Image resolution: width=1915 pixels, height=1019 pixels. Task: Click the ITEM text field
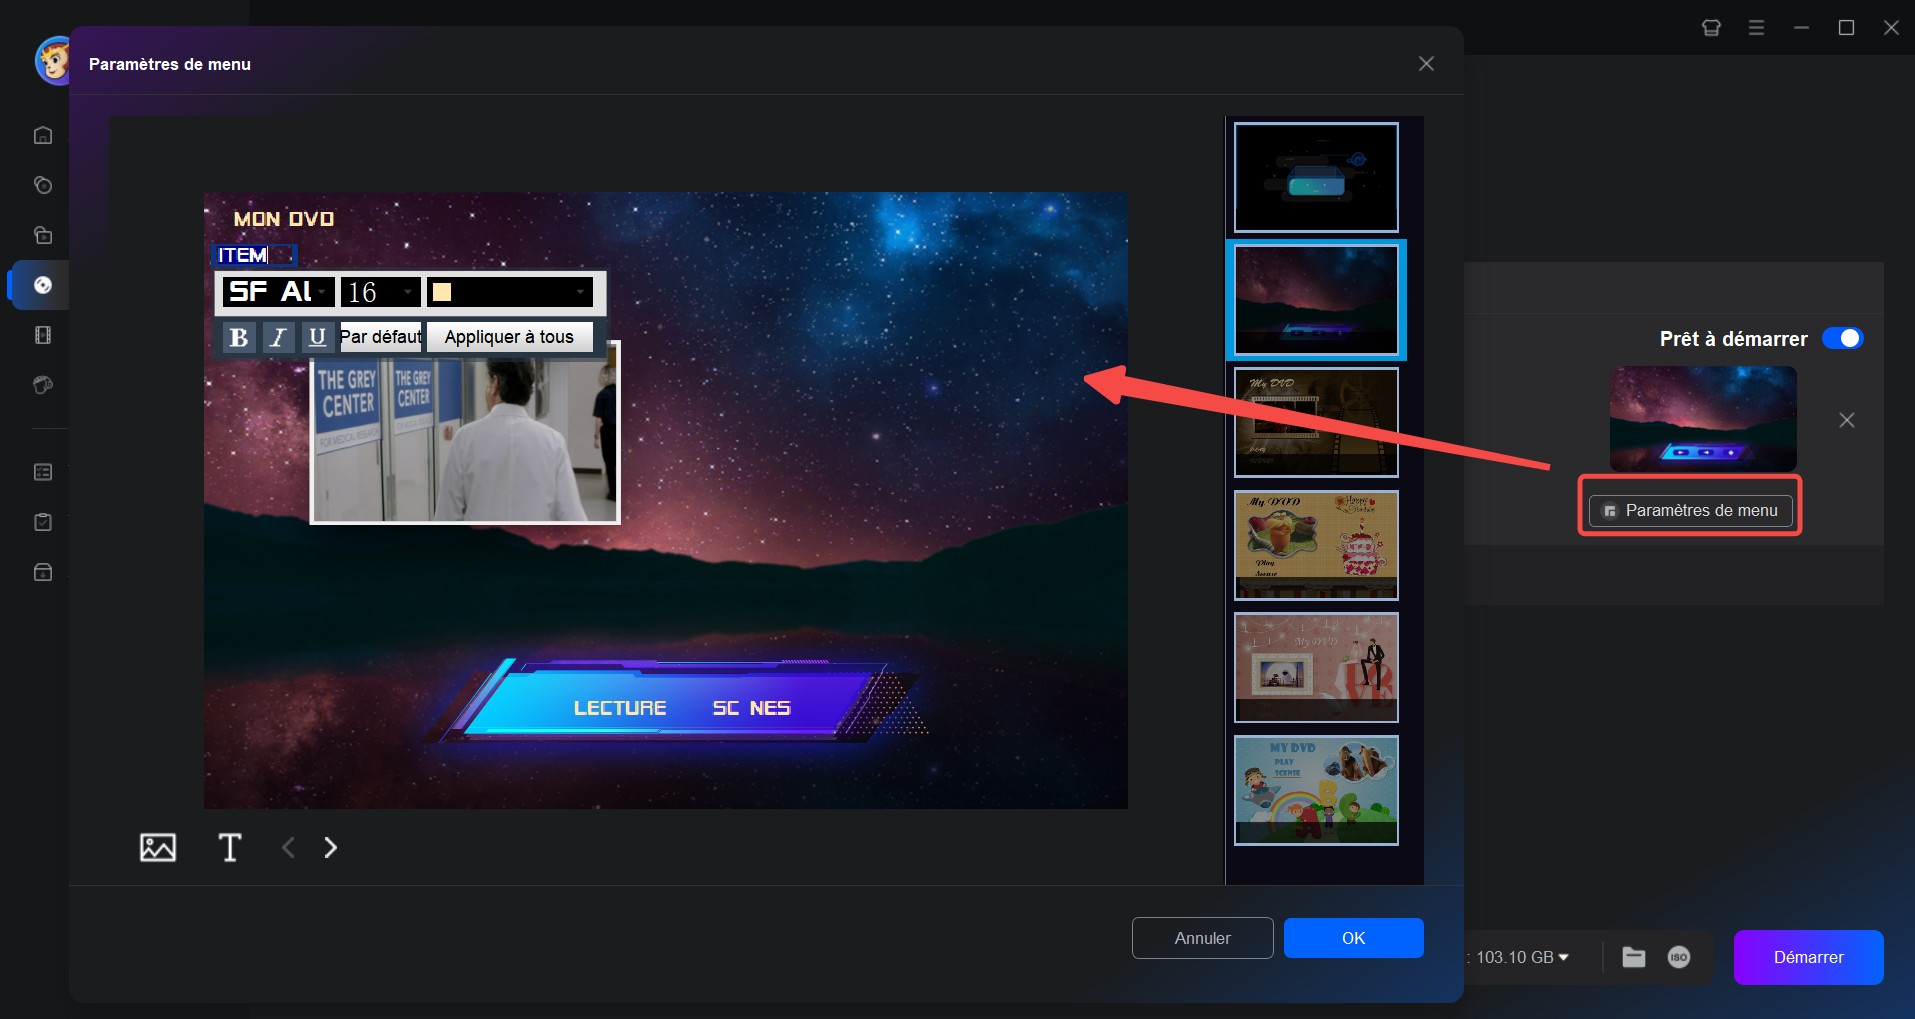pos(254,255)
